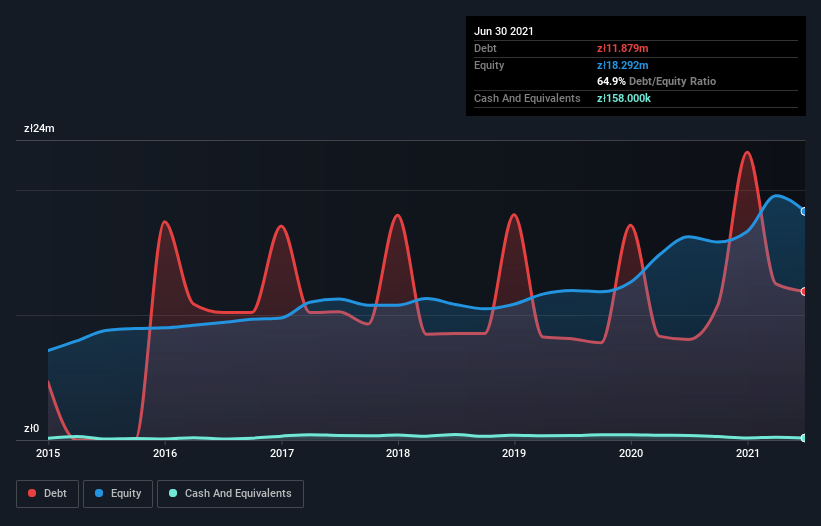Click the 2015 axis label

click(48, 454)
